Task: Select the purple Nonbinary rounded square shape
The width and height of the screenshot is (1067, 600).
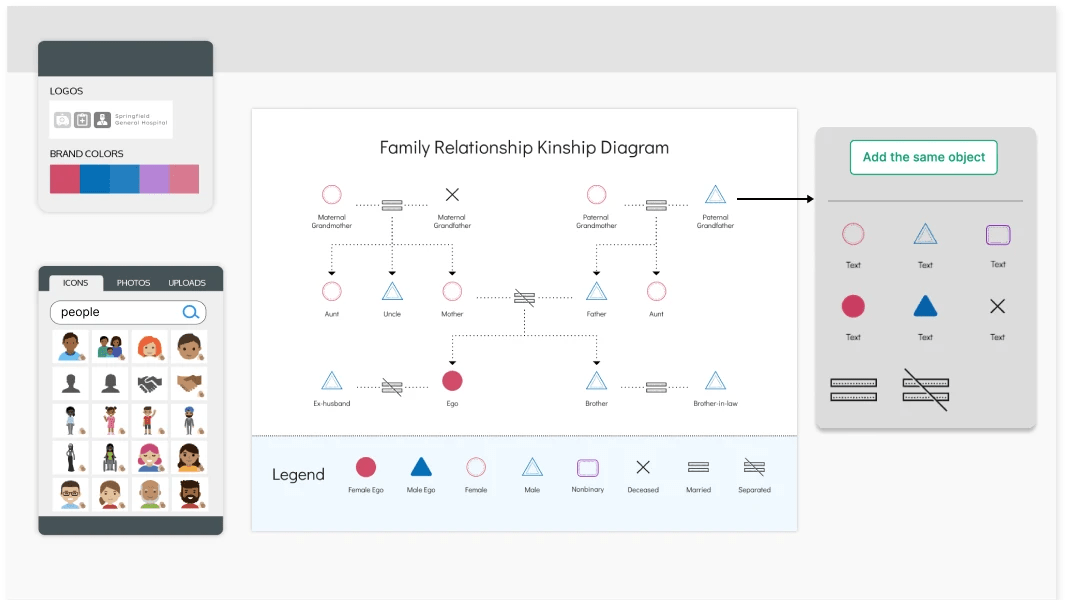Action: [997, 233]
